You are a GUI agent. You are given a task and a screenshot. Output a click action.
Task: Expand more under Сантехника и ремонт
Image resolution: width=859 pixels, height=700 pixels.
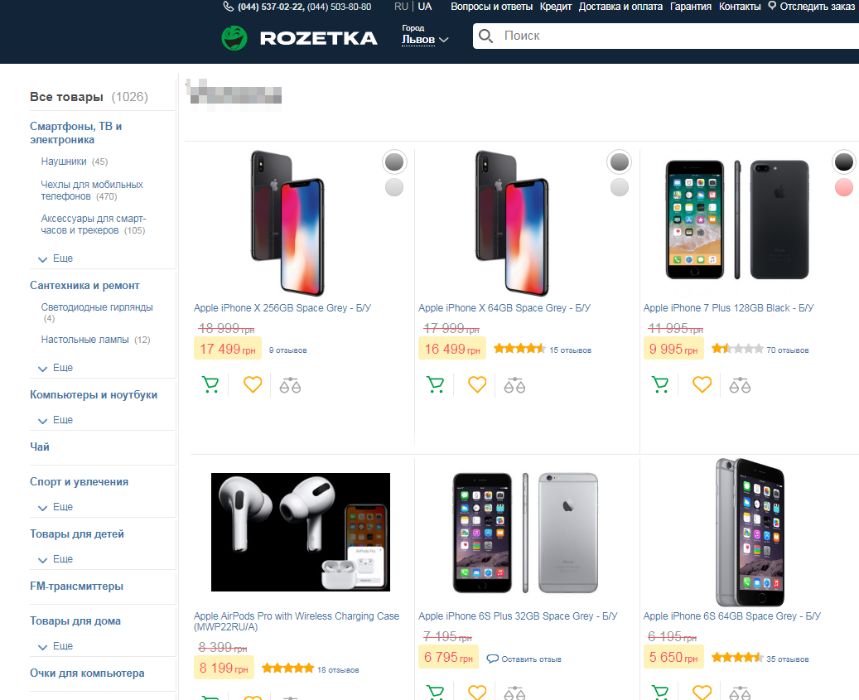coord(56,368)
